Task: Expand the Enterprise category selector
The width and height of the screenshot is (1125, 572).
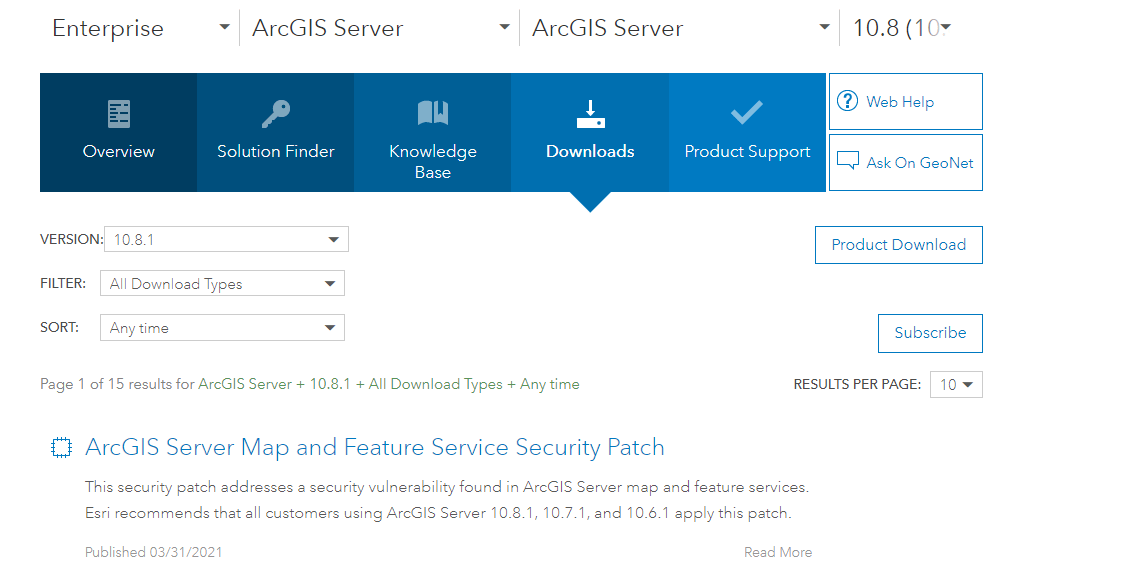Action: [141, 28]
